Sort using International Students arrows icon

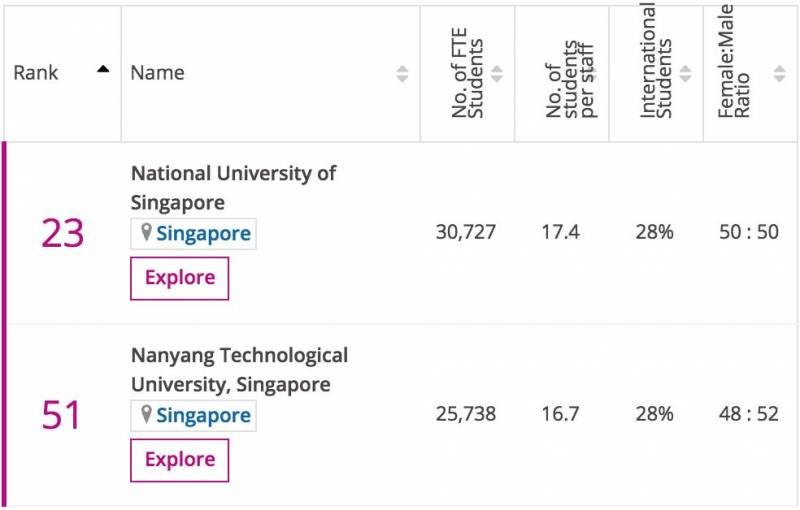coord(686,74)
